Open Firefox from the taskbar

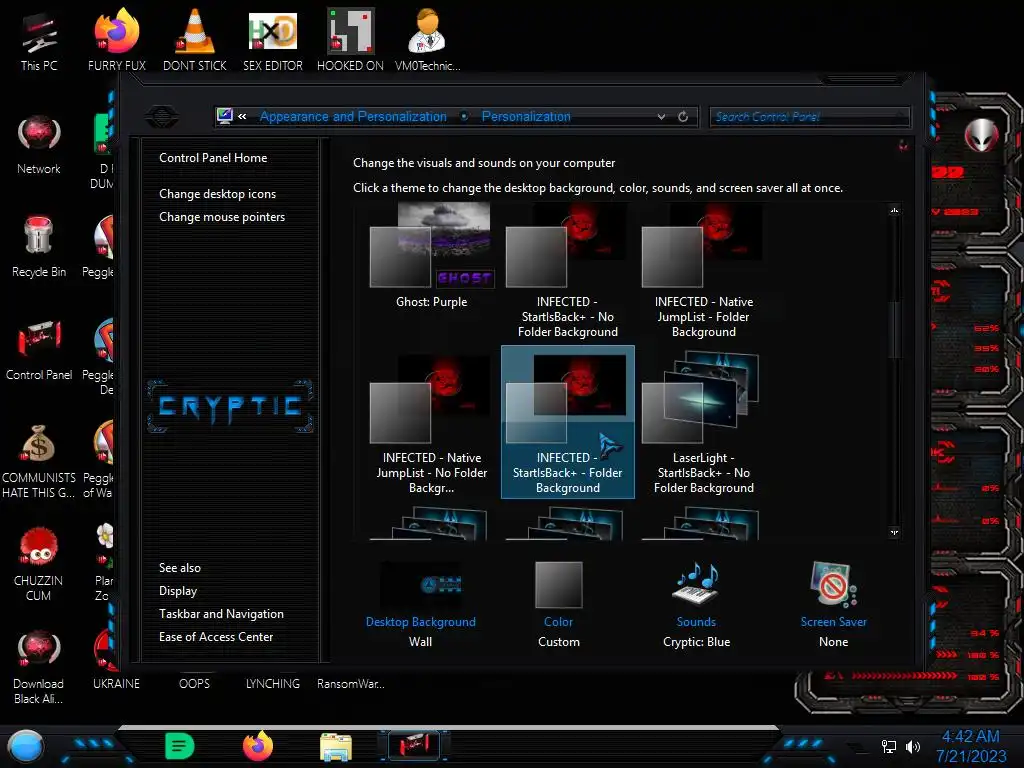pos(258,746)
